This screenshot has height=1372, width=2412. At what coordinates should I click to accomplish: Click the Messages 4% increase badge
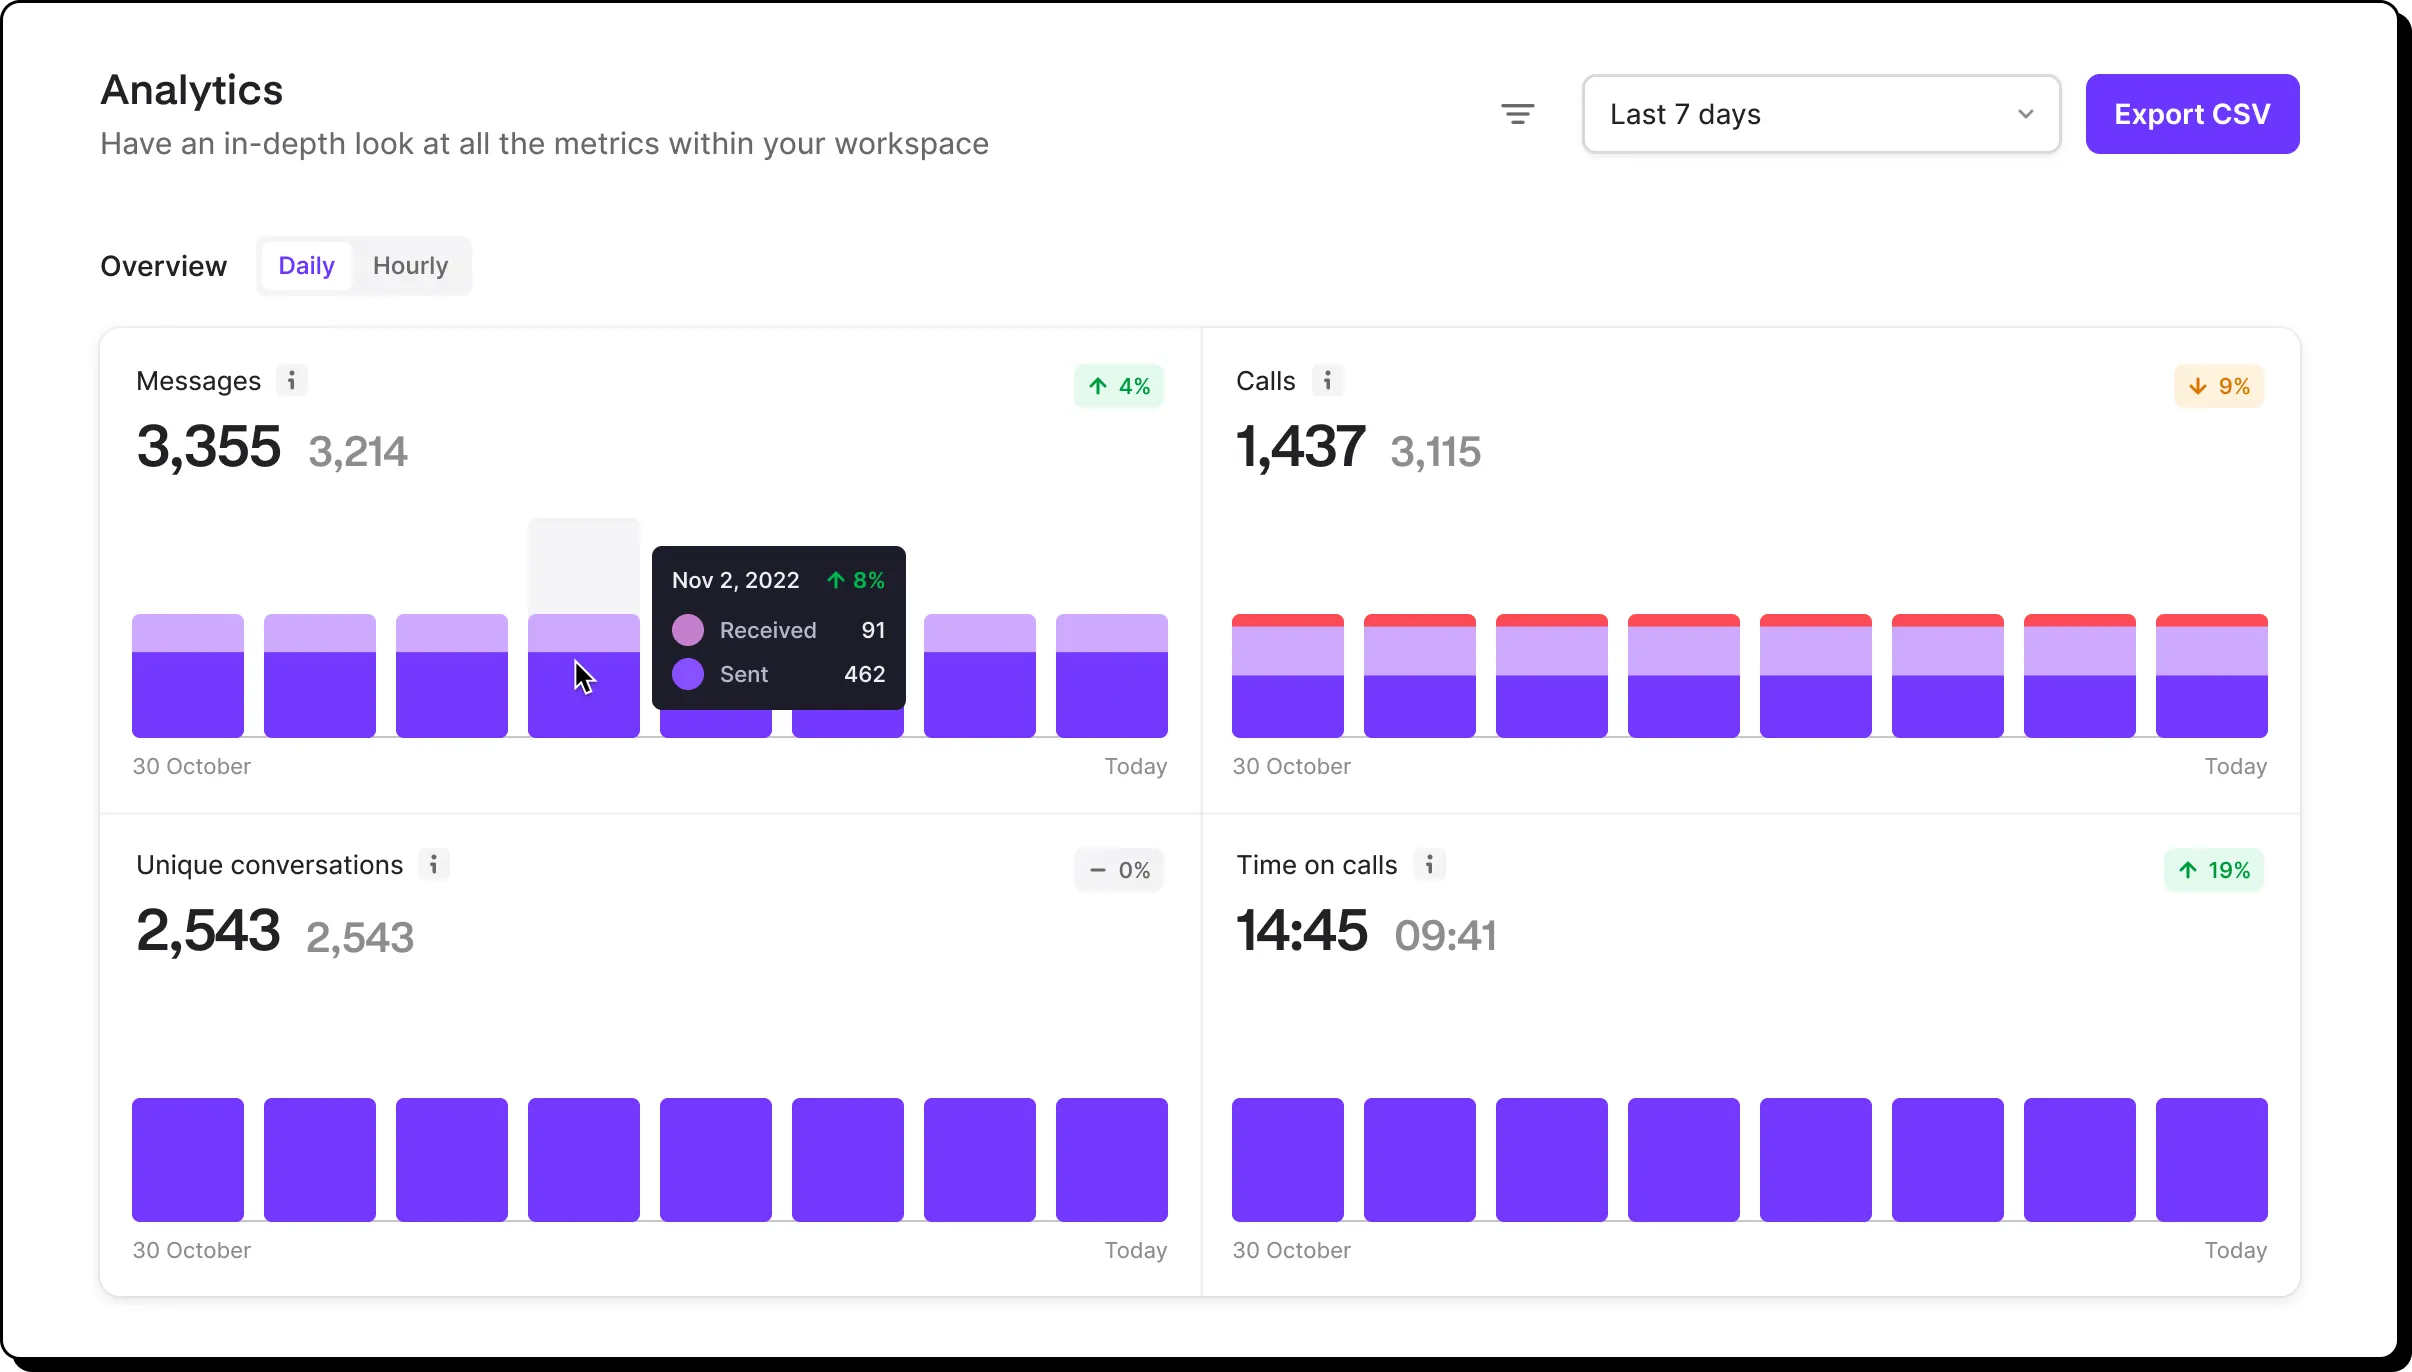point(1119,386)
